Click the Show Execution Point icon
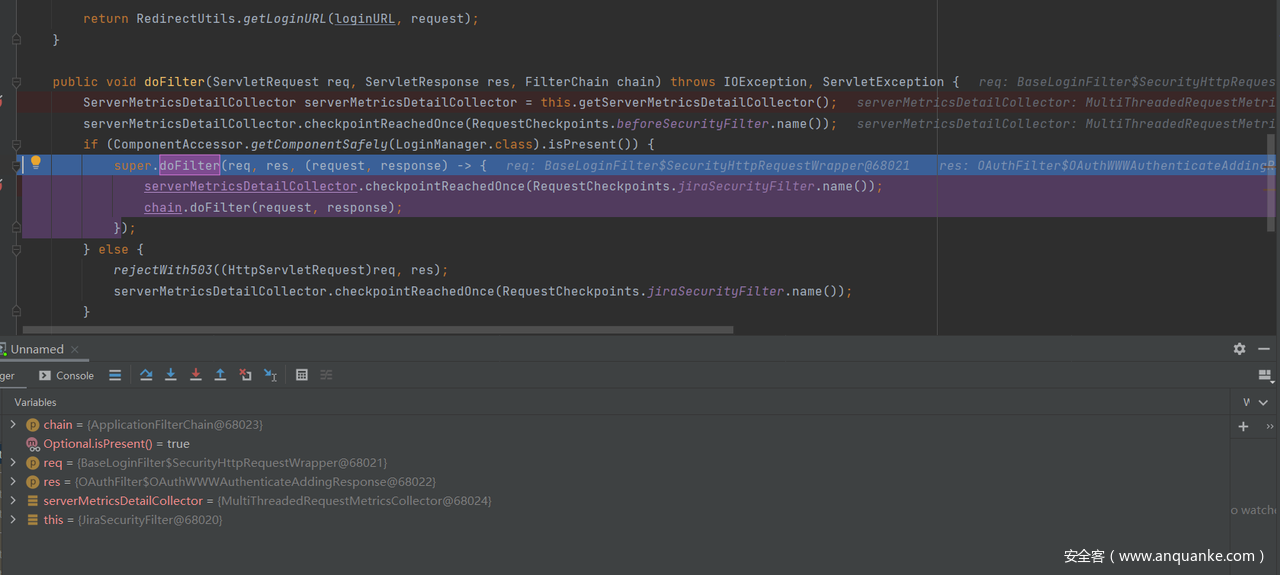 pyautogui.click(x=115, y=375)
